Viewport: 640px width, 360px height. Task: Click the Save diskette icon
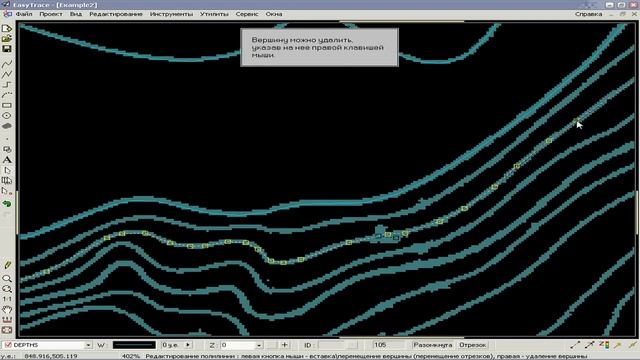[x=7, y=49]
